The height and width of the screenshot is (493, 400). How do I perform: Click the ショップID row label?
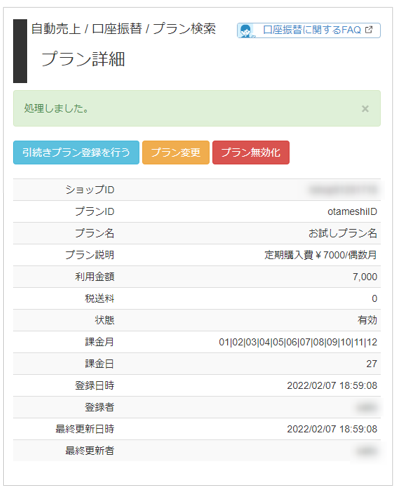coord(90,190)
